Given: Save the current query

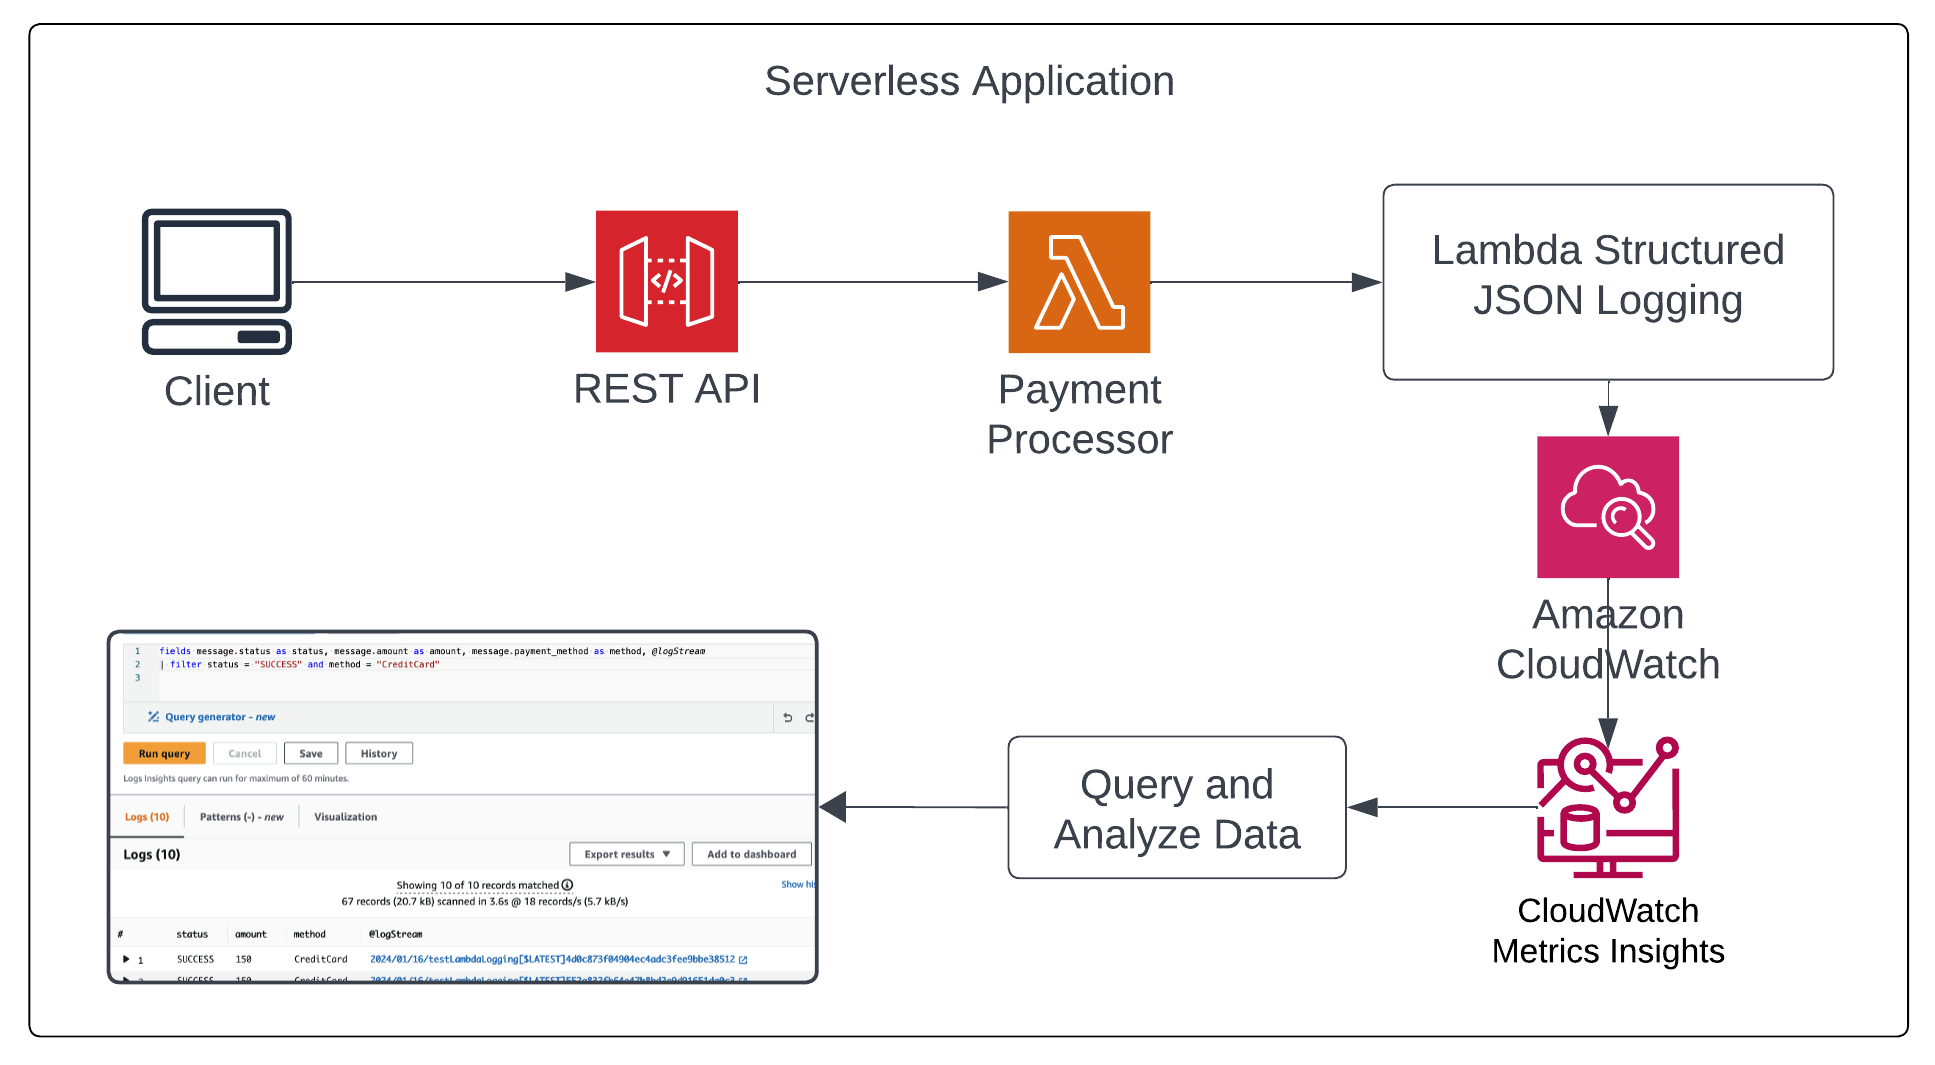Looking at the screenshot, I should click(311, 754).
